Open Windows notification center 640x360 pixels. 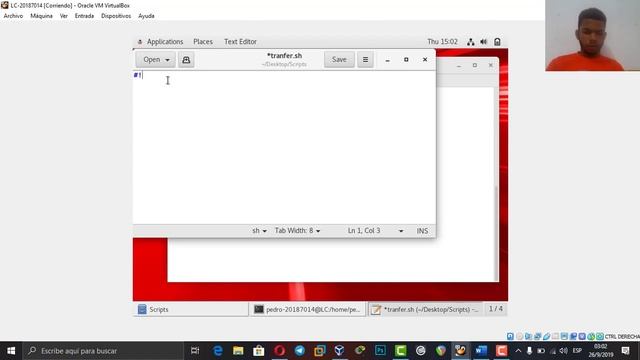point(625,351)
